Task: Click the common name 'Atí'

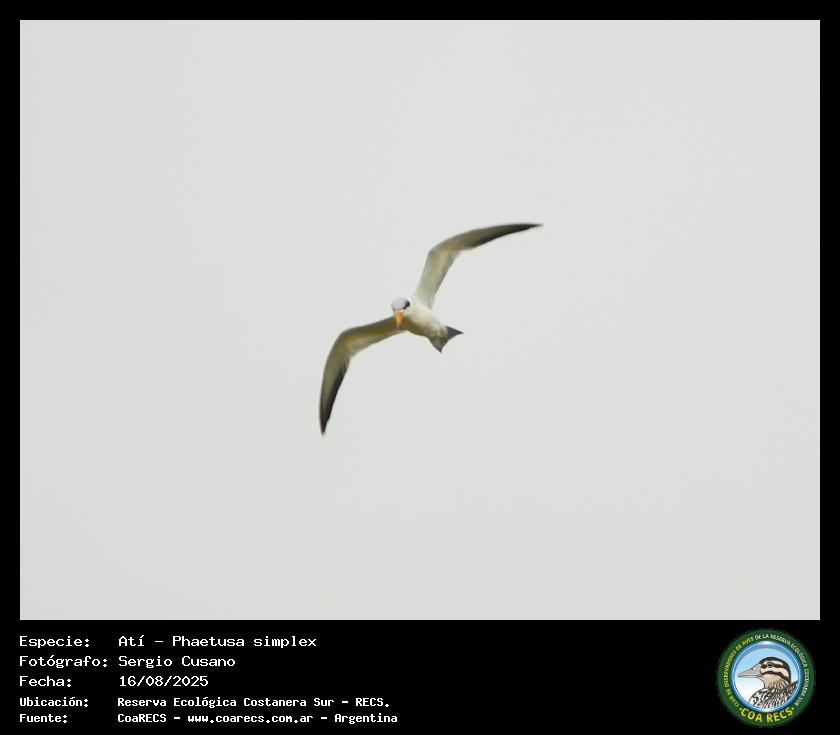Action: click(132, 641)
